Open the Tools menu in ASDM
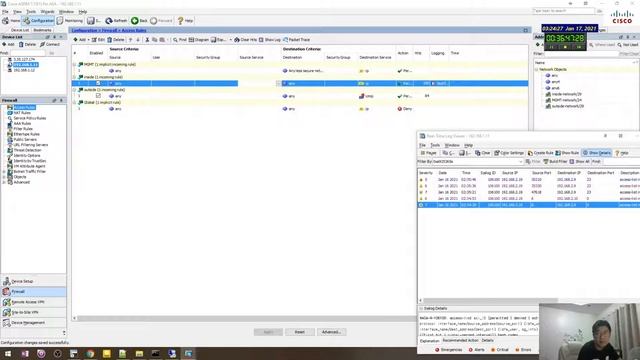640x360 pixels. [x=31, y=12]
